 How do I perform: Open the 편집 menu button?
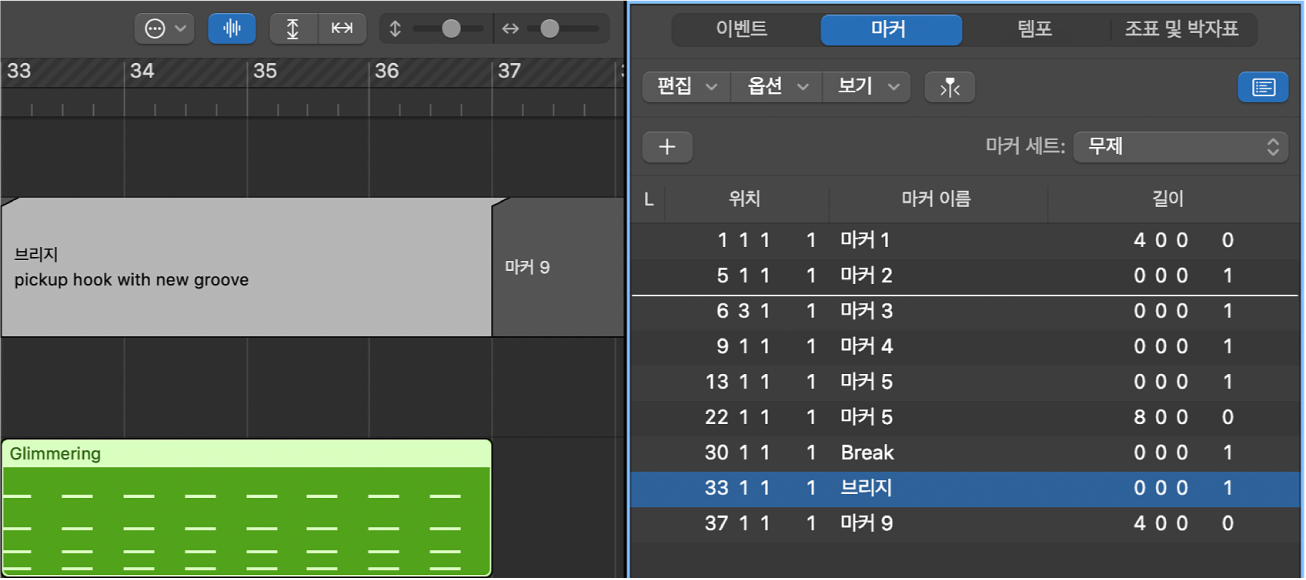click(x=684, y=87)
